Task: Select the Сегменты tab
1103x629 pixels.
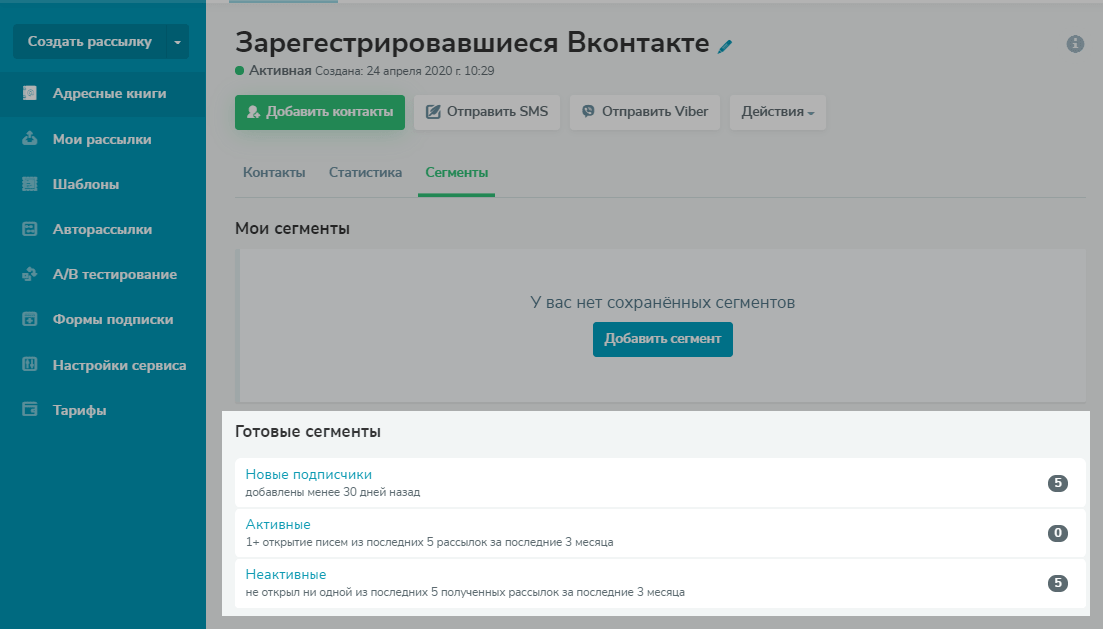Action: (x=457, y=173)
